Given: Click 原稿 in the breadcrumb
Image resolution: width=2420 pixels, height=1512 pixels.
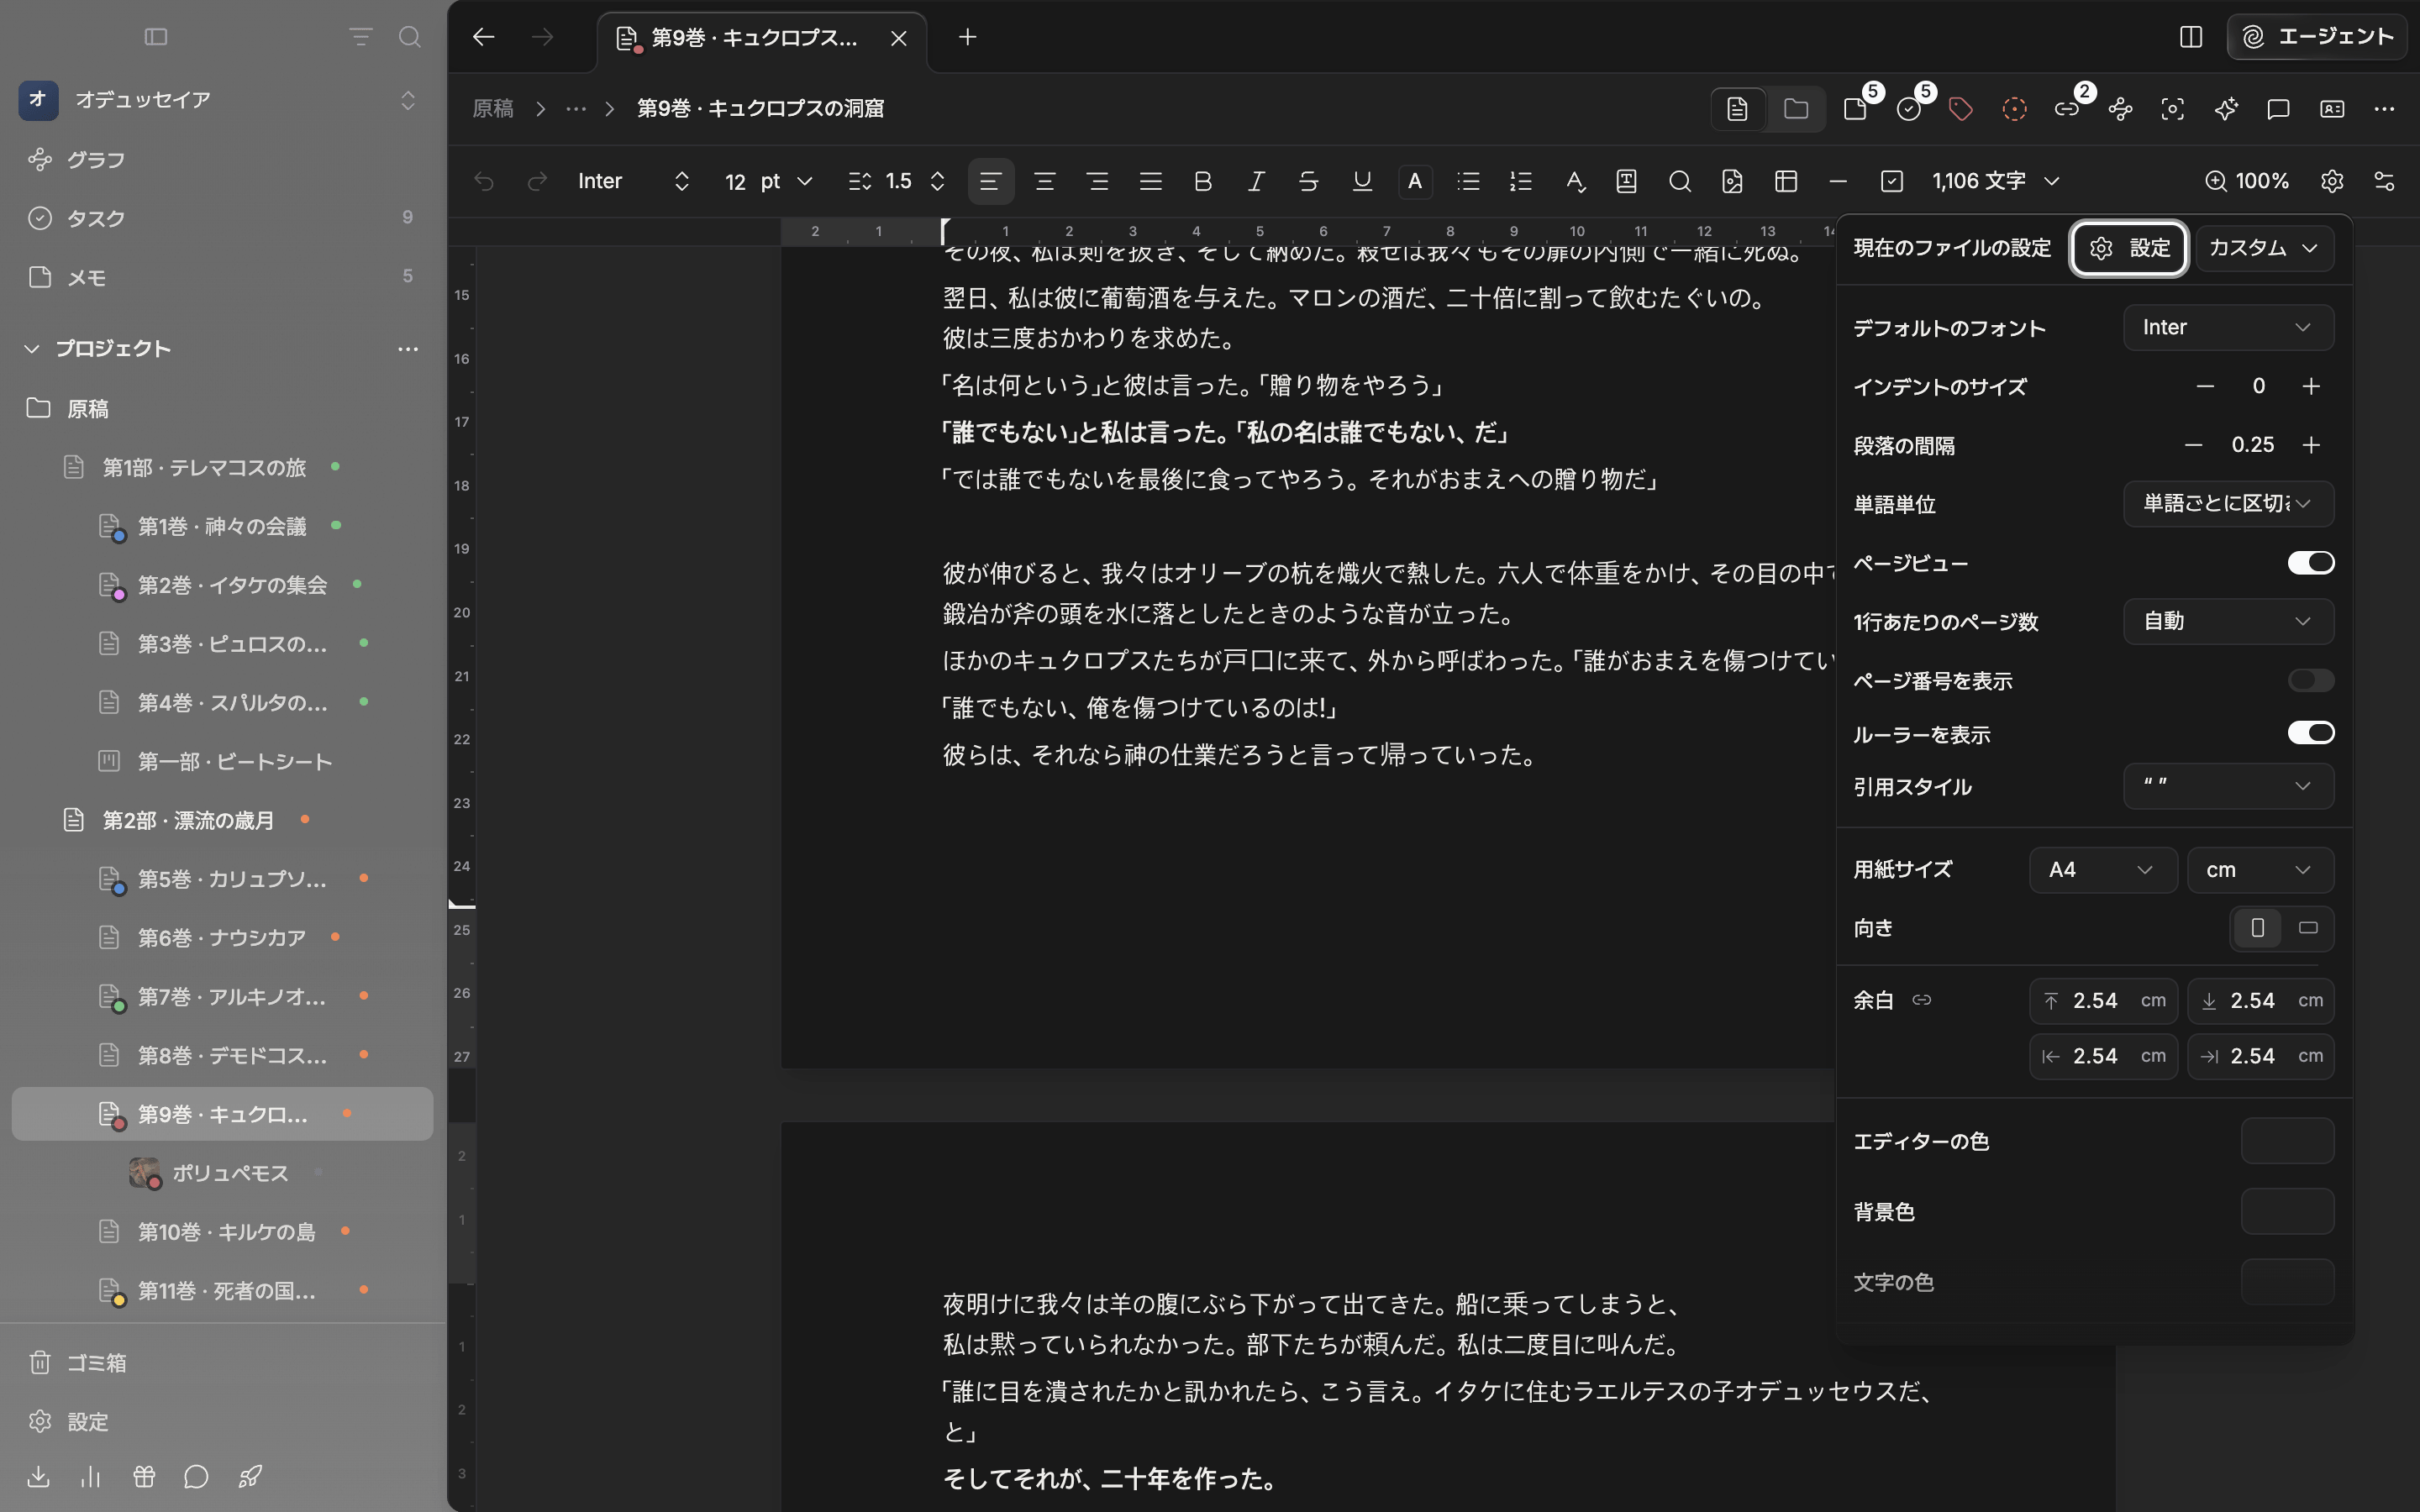Looking at the screenshot, I should point(493,108).
